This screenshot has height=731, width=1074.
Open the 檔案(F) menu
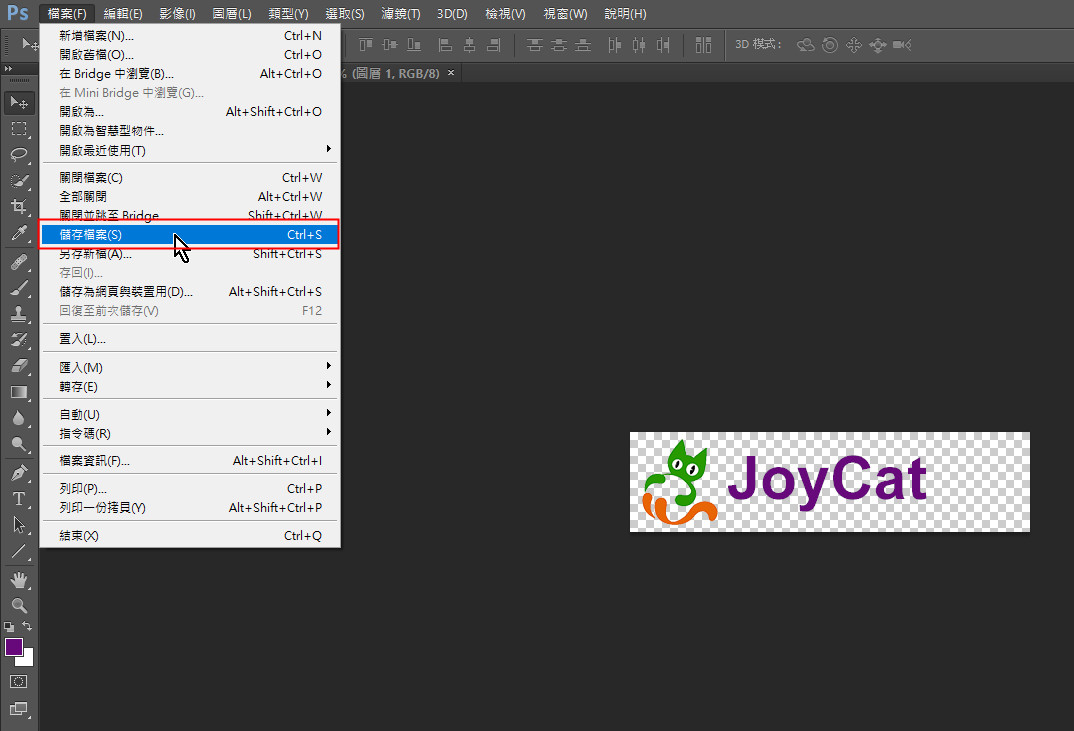pos(67,14)
